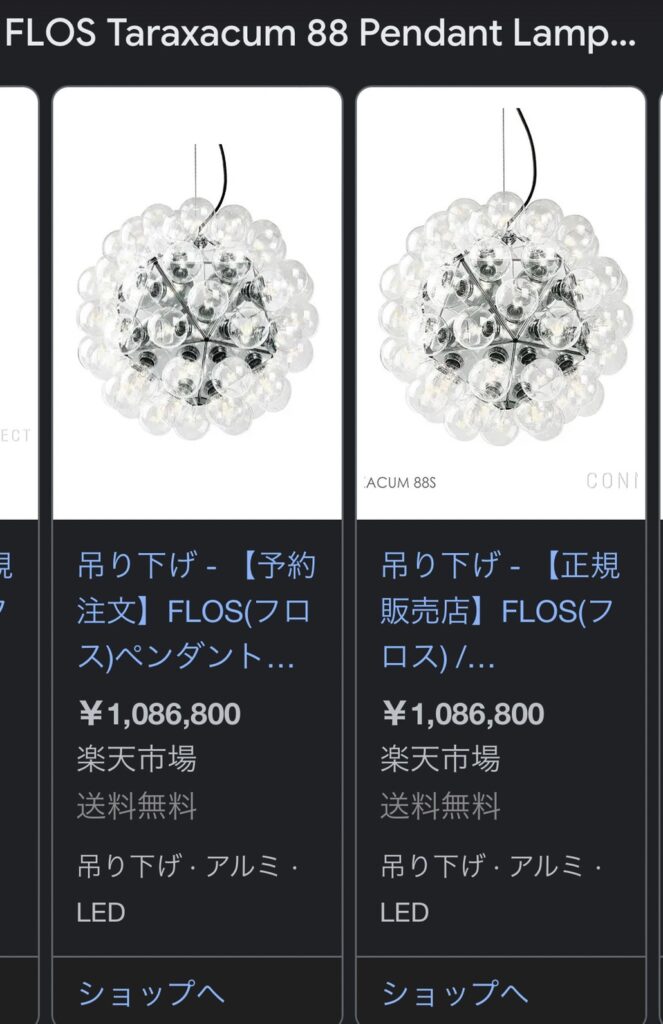
Task: Select the ¥1,086,800 price on the left card
Action: pyautogui.click(x=159, y=714)
